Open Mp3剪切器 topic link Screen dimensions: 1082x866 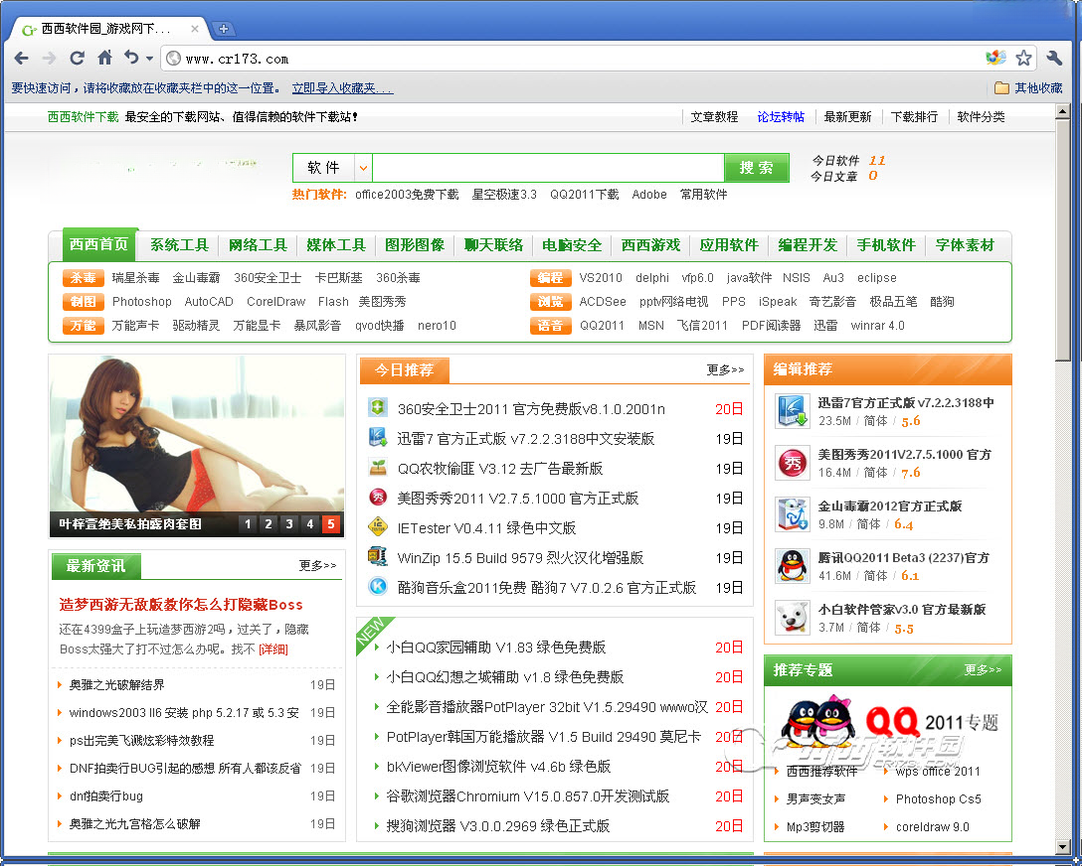[816, 827]
